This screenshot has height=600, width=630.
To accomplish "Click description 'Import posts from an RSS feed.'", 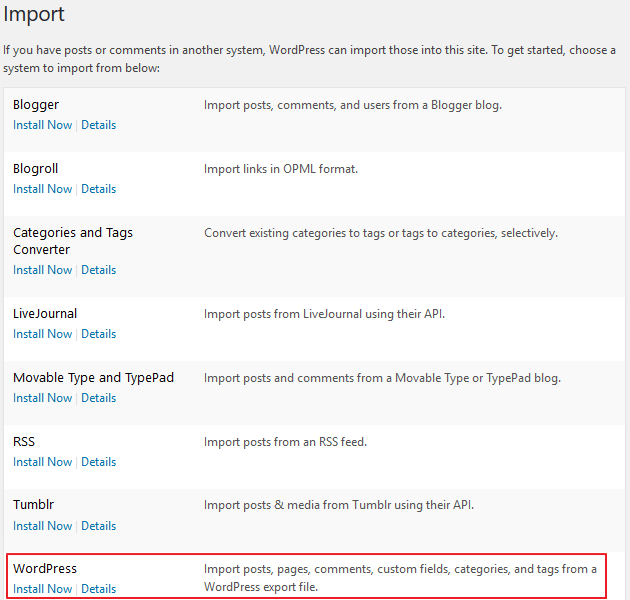I will 285,442.
